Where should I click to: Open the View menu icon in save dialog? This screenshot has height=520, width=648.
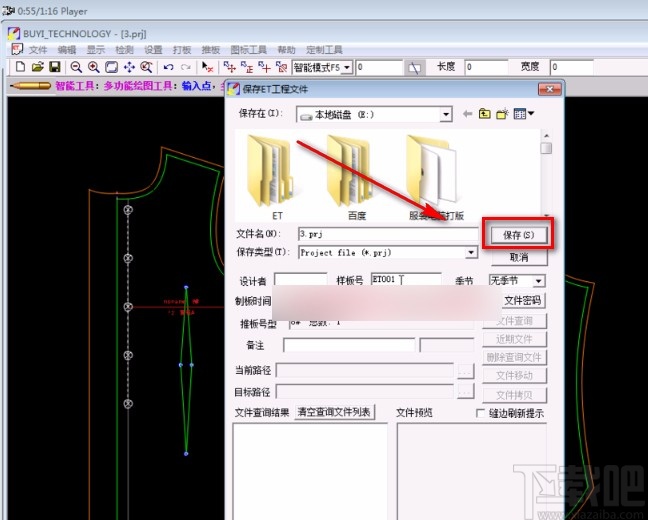(523, 113)
